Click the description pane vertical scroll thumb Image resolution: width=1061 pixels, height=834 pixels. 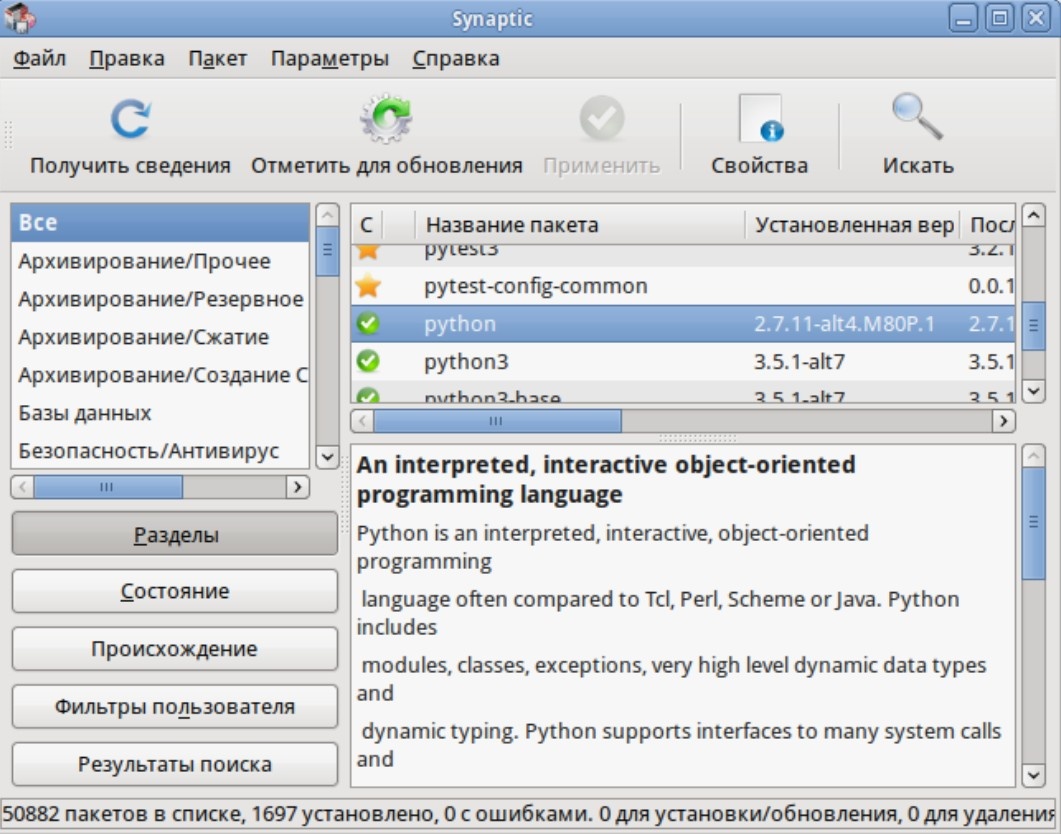point(1033,523)
